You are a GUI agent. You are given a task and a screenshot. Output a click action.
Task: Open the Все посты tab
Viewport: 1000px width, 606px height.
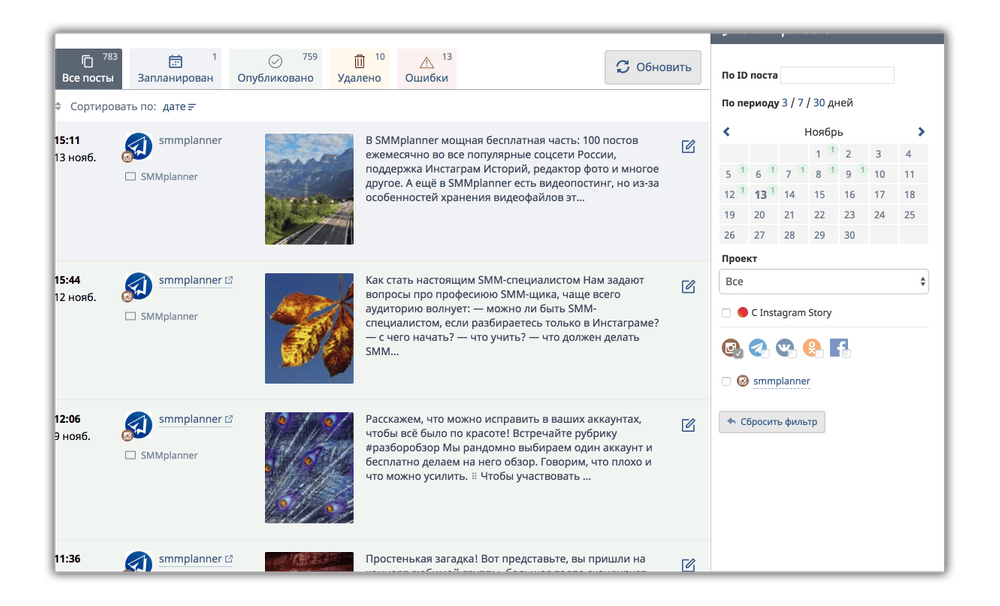click(x=88, y=68)
